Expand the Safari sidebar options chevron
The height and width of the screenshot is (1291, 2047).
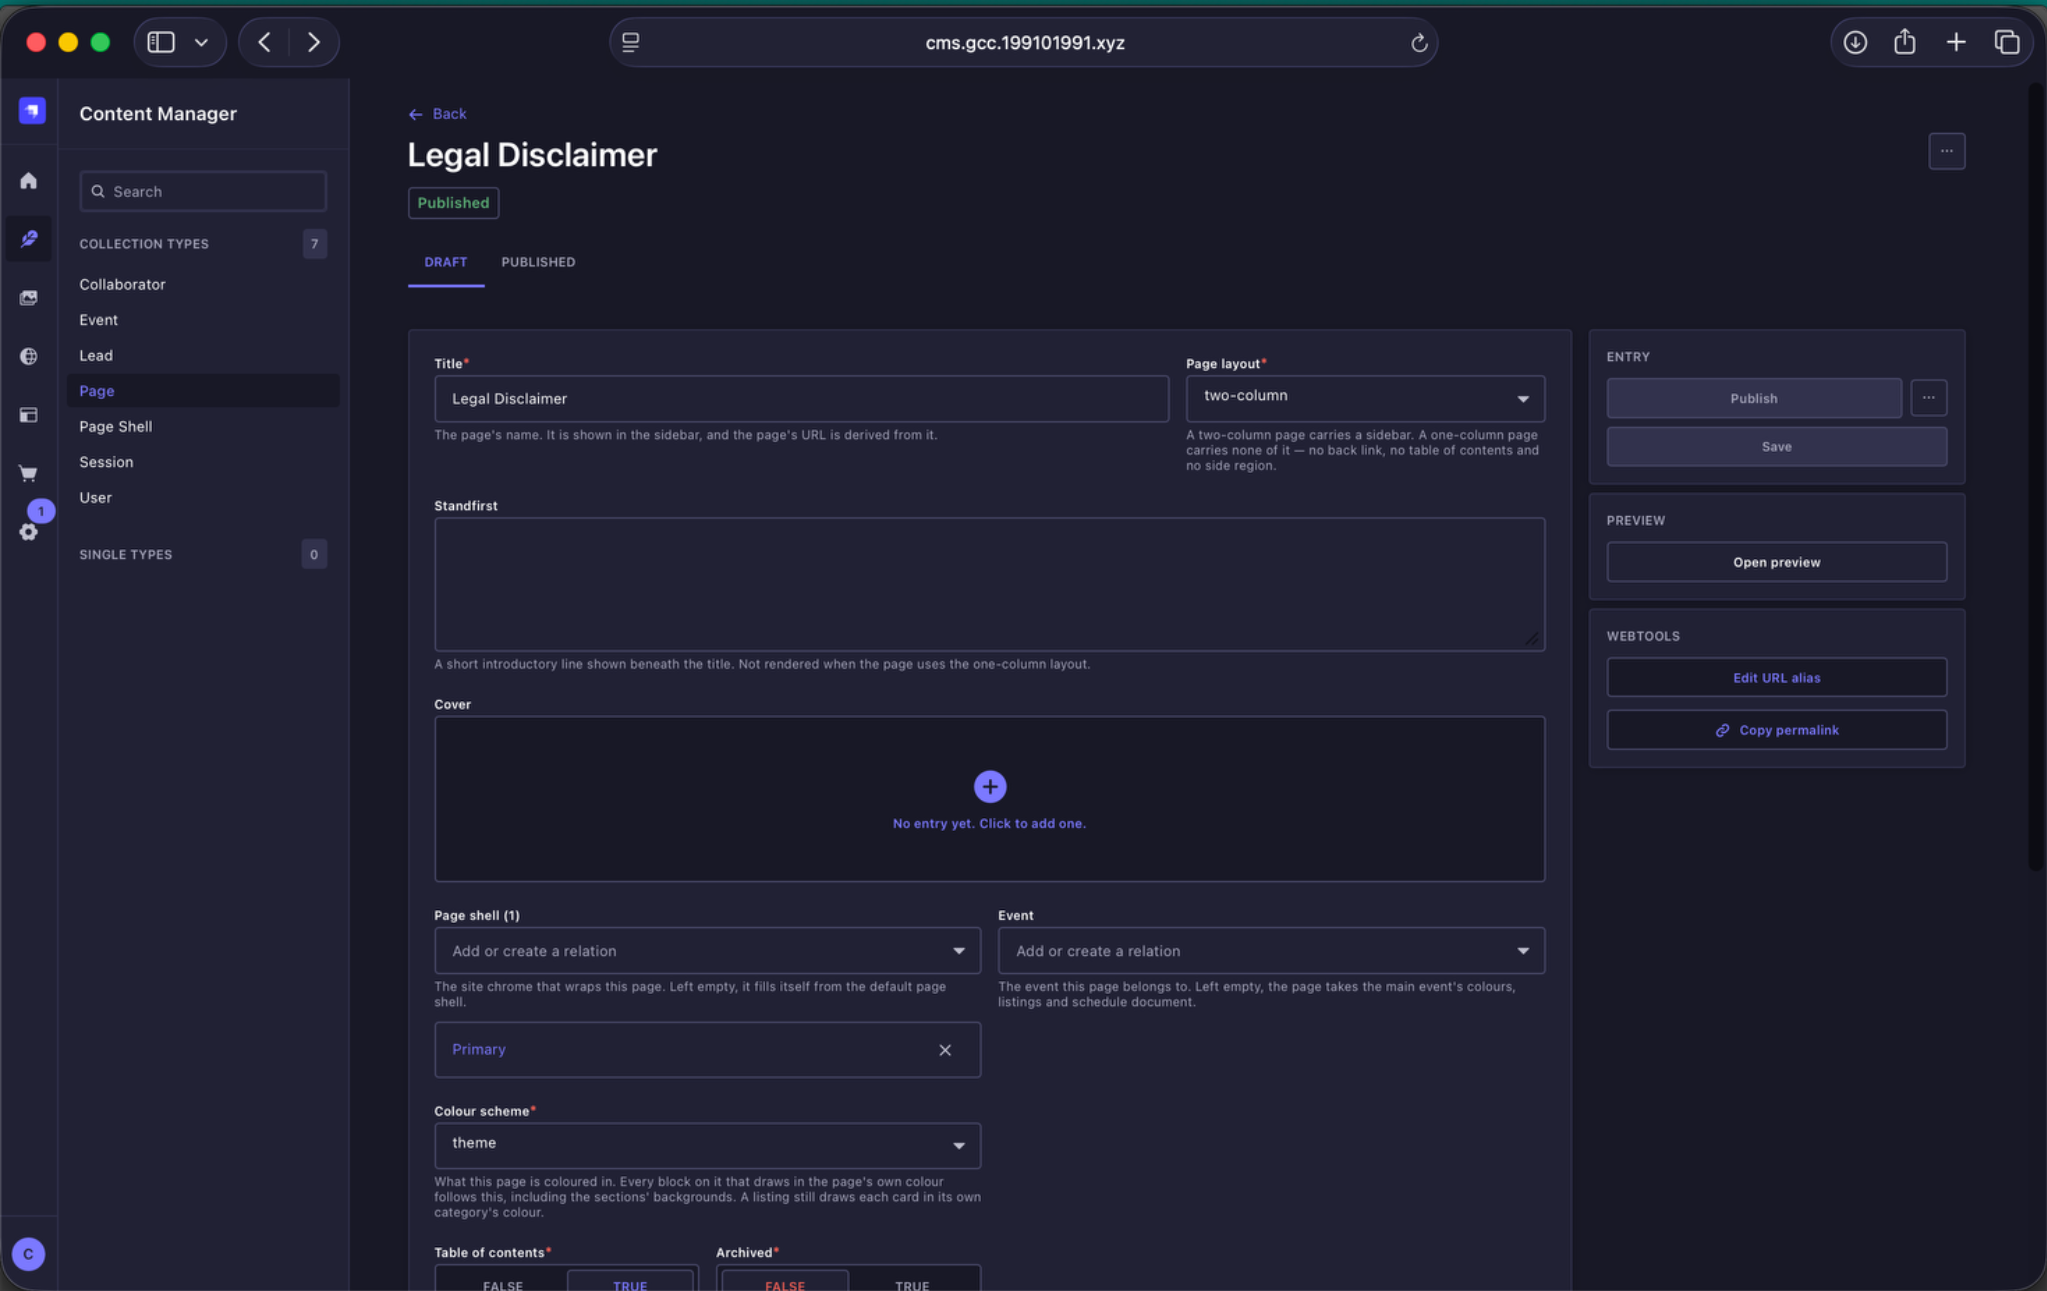pos(201,42)
